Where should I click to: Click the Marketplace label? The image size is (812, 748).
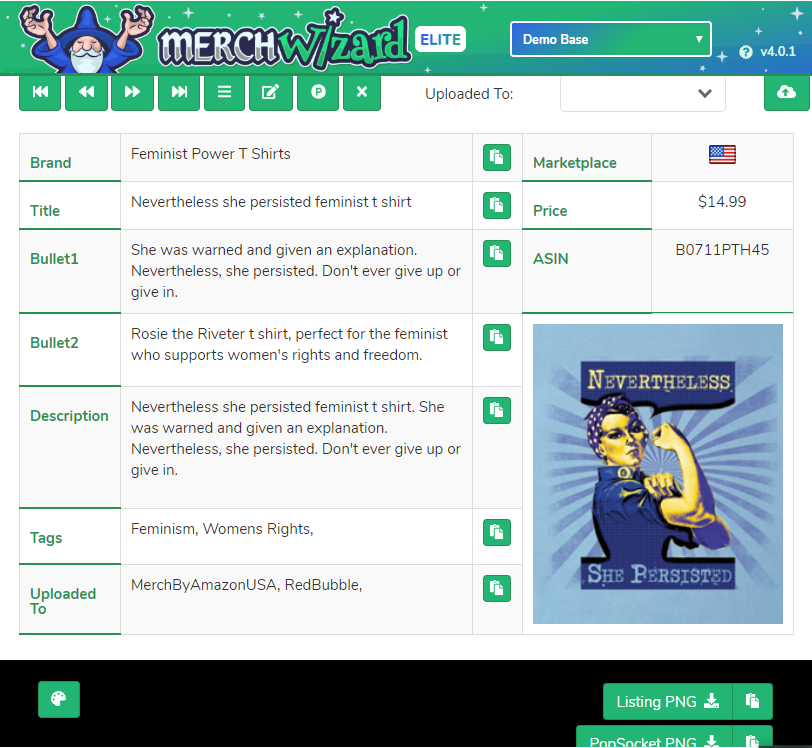(575, 163)
